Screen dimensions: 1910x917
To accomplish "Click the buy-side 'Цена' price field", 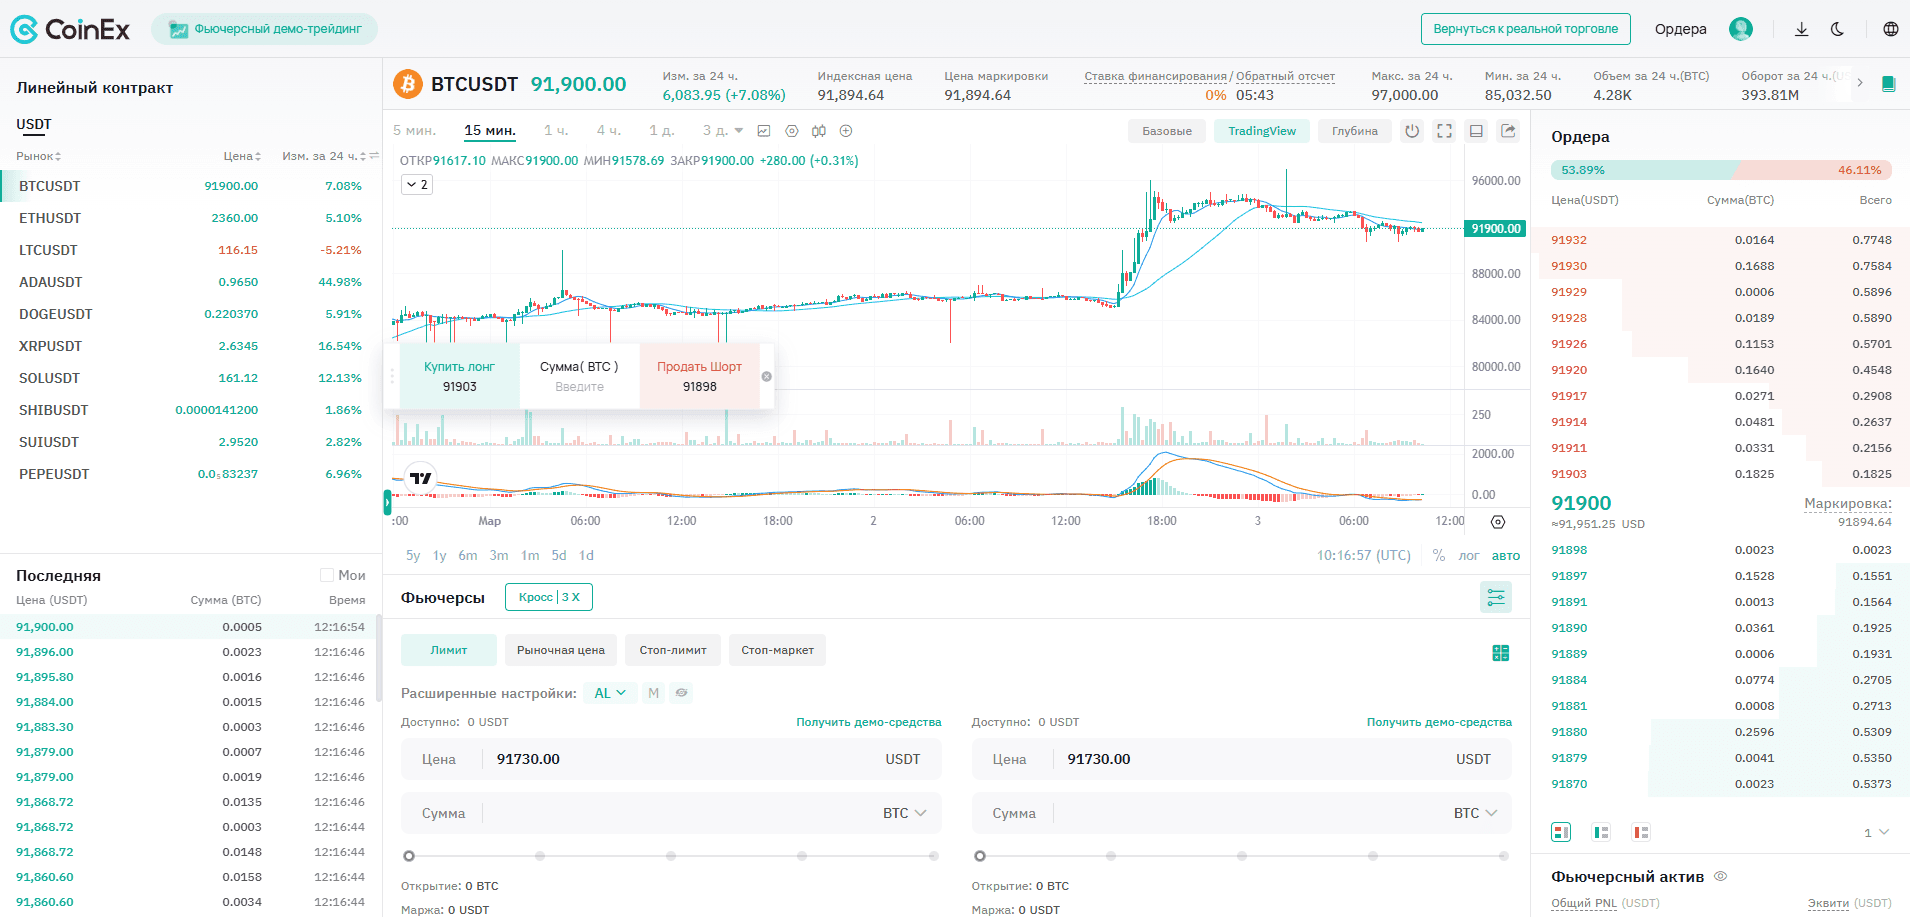I will coord(671,759).
